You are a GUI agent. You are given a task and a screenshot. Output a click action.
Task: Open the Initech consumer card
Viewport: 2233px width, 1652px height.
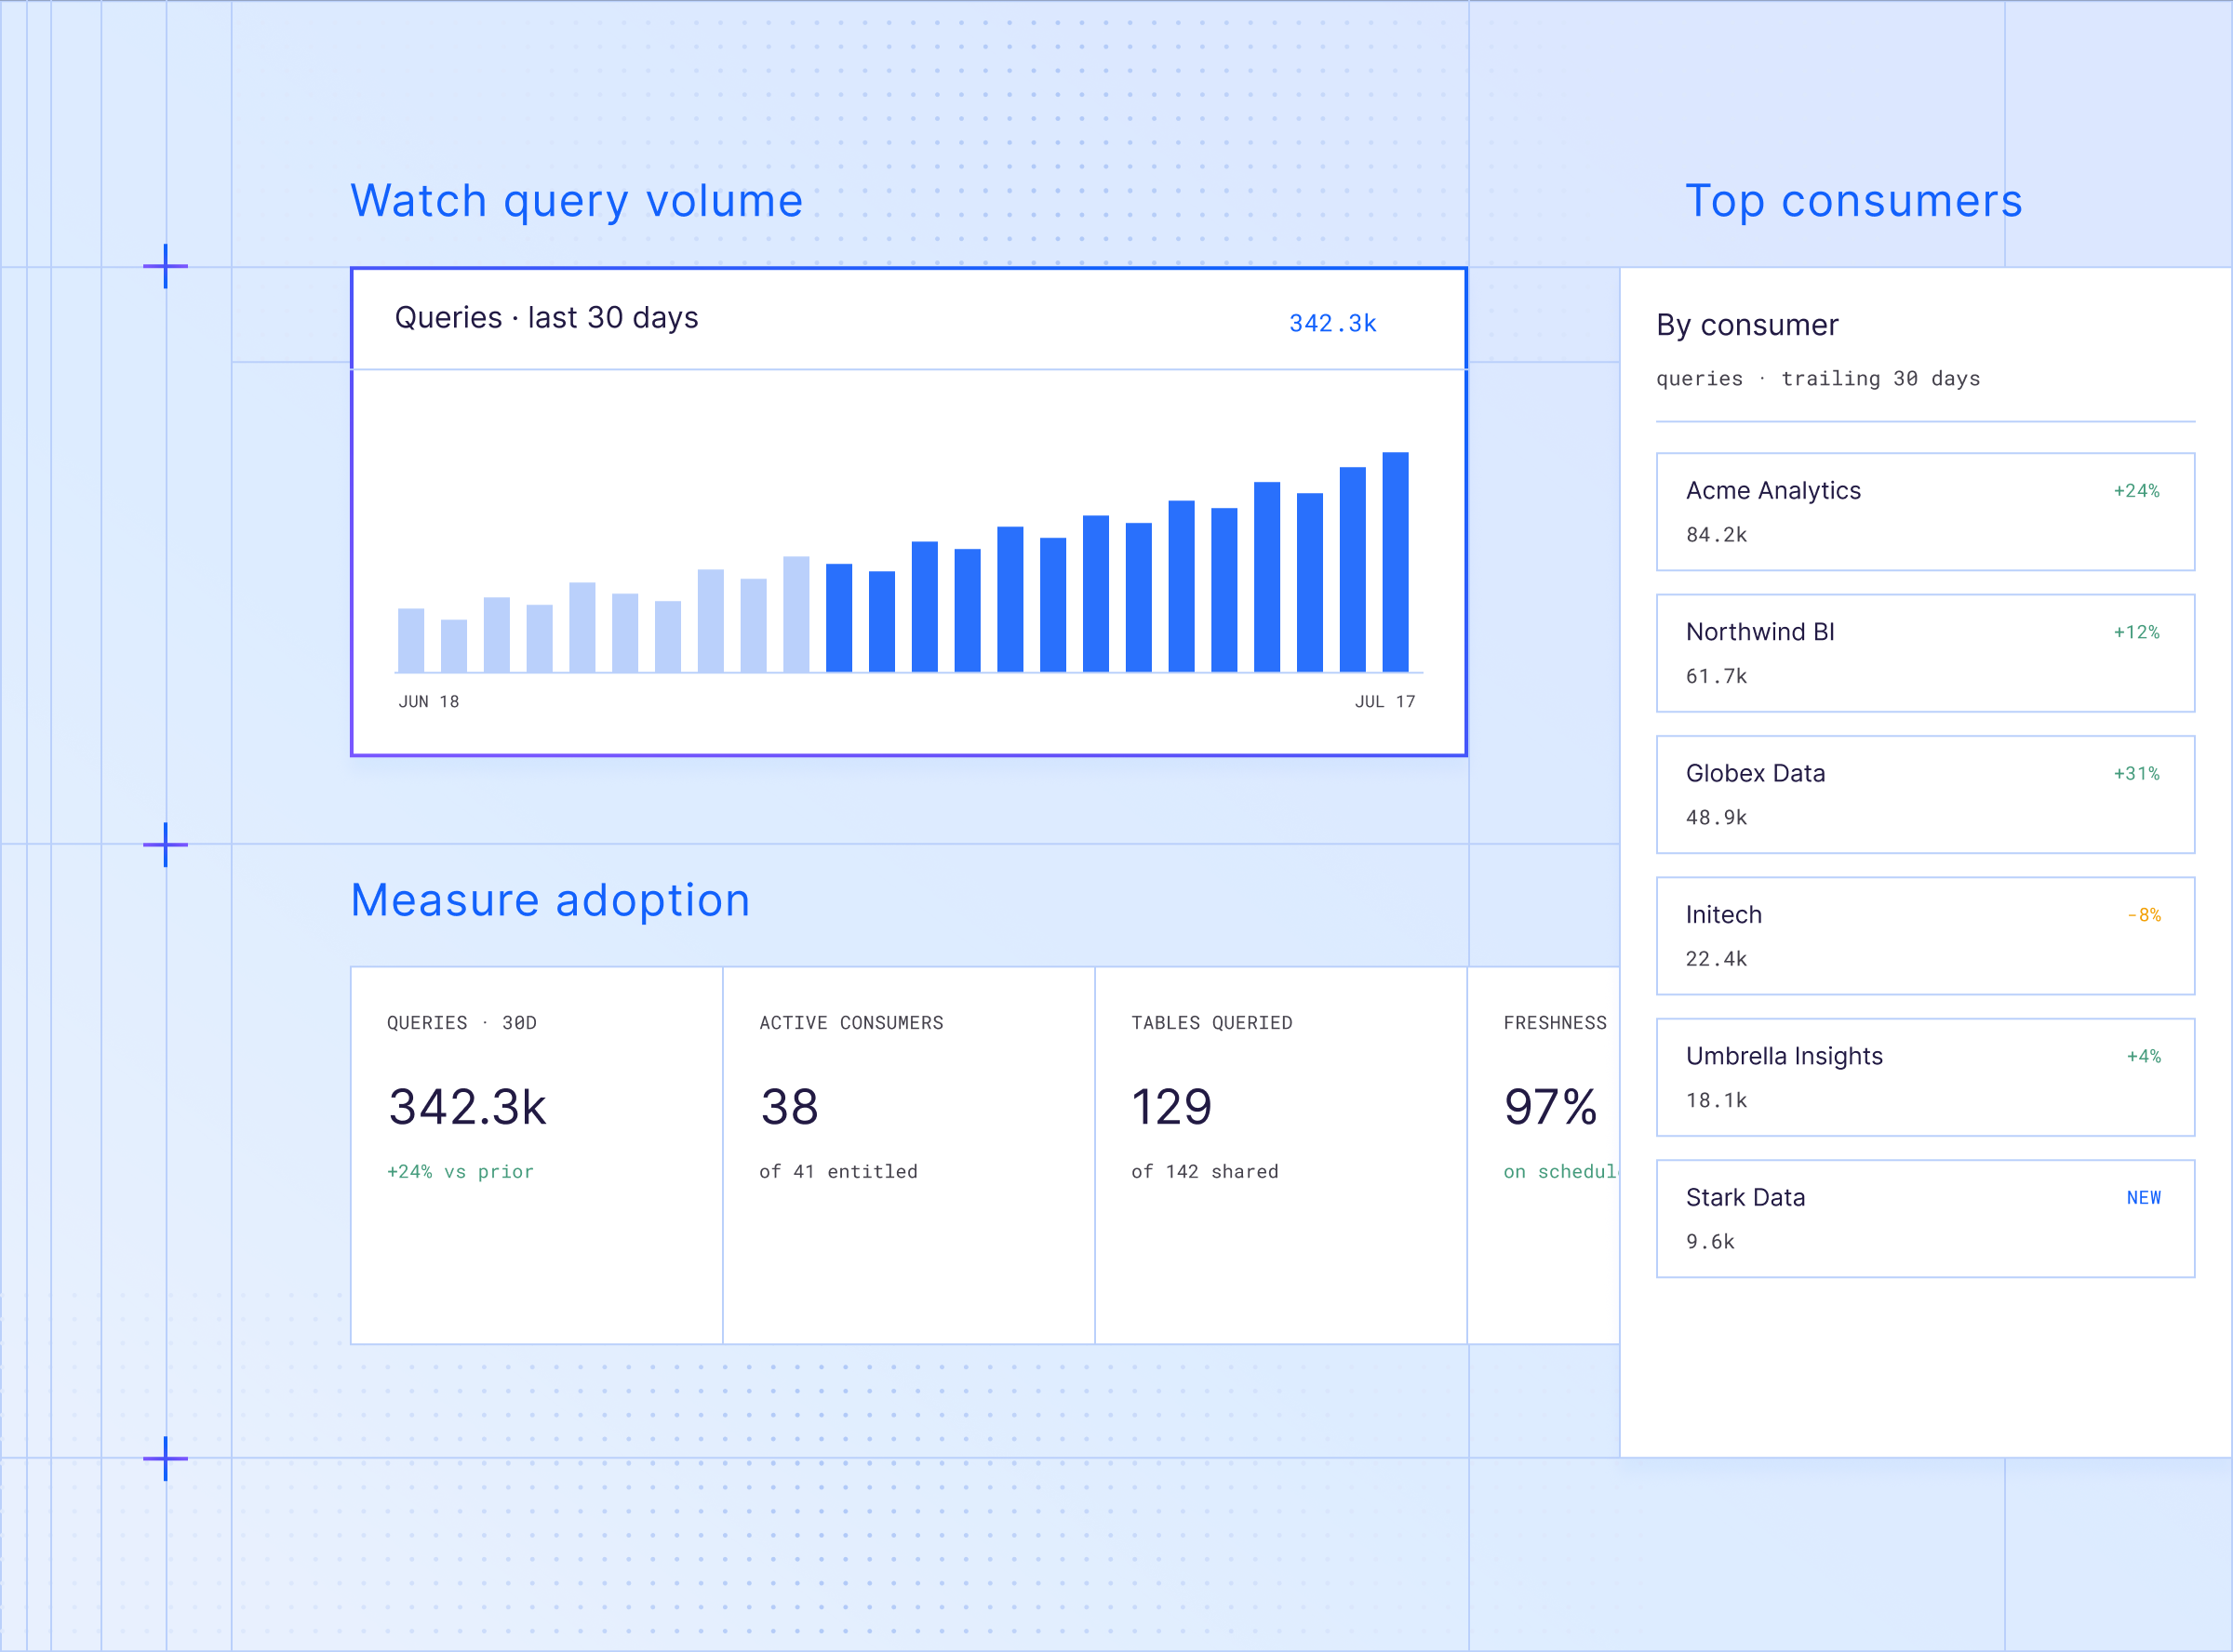tap(1925, 936)
